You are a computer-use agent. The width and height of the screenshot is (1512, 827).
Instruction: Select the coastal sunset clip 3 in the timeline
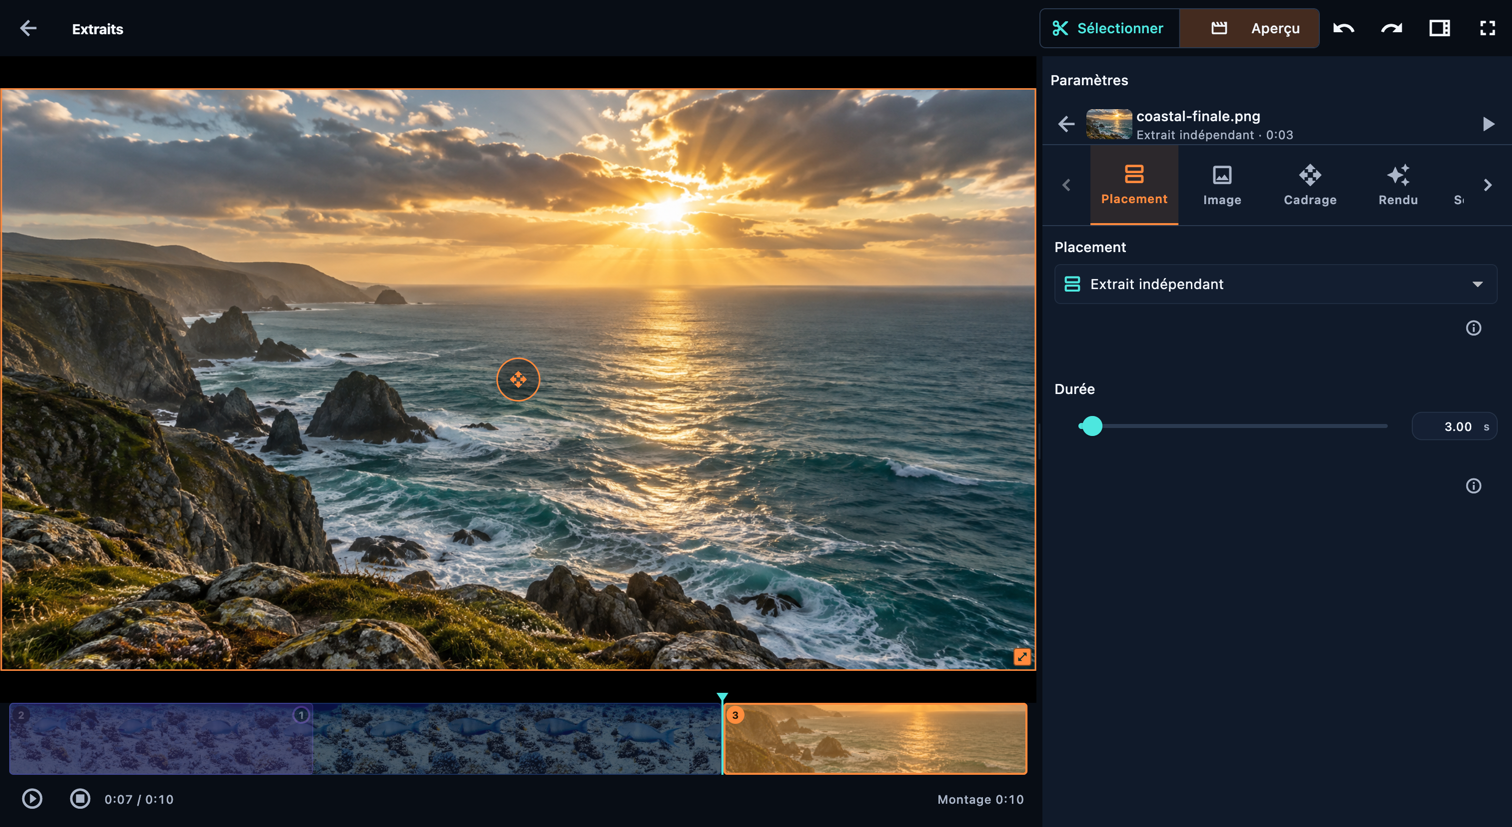coord(875,739)
